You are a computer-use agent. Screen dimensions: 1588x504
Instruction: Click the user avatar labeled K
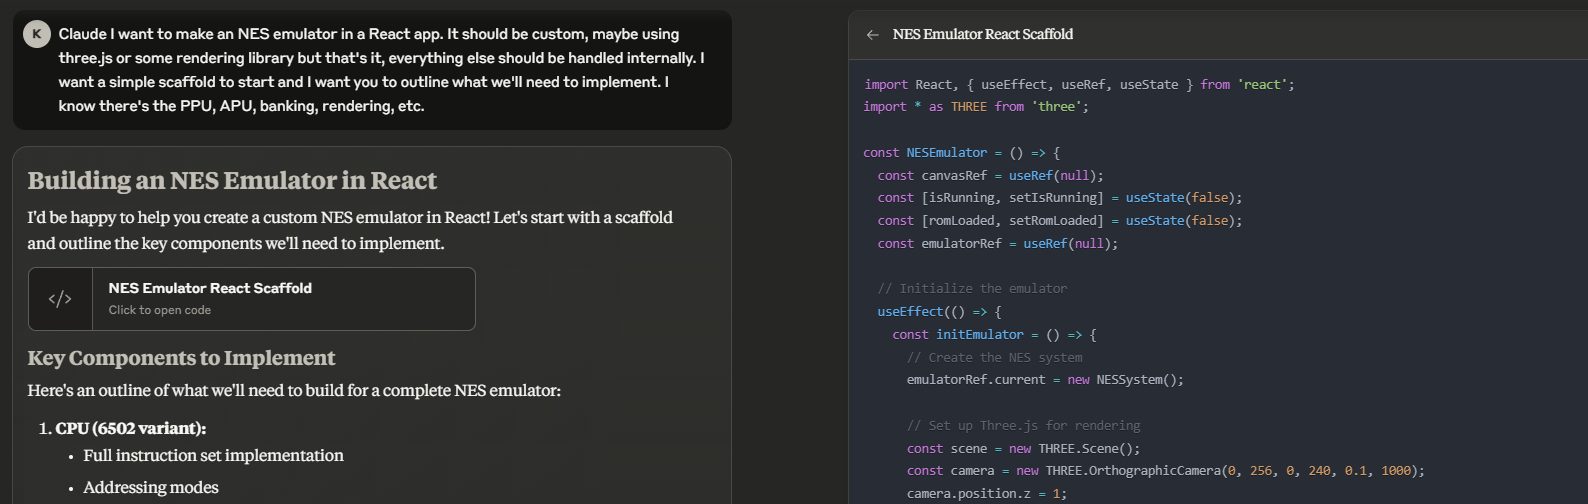click(x=37, y=34)
